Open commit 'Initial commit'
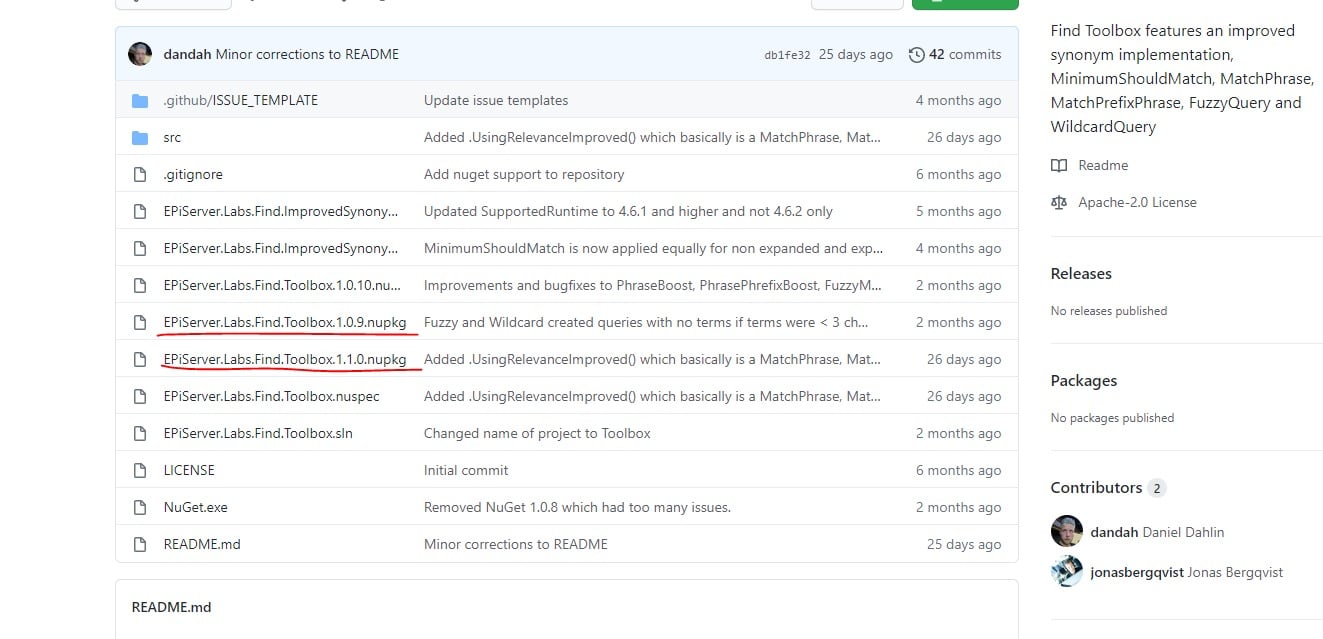1323x639 pixels. (x=466, y=470)
